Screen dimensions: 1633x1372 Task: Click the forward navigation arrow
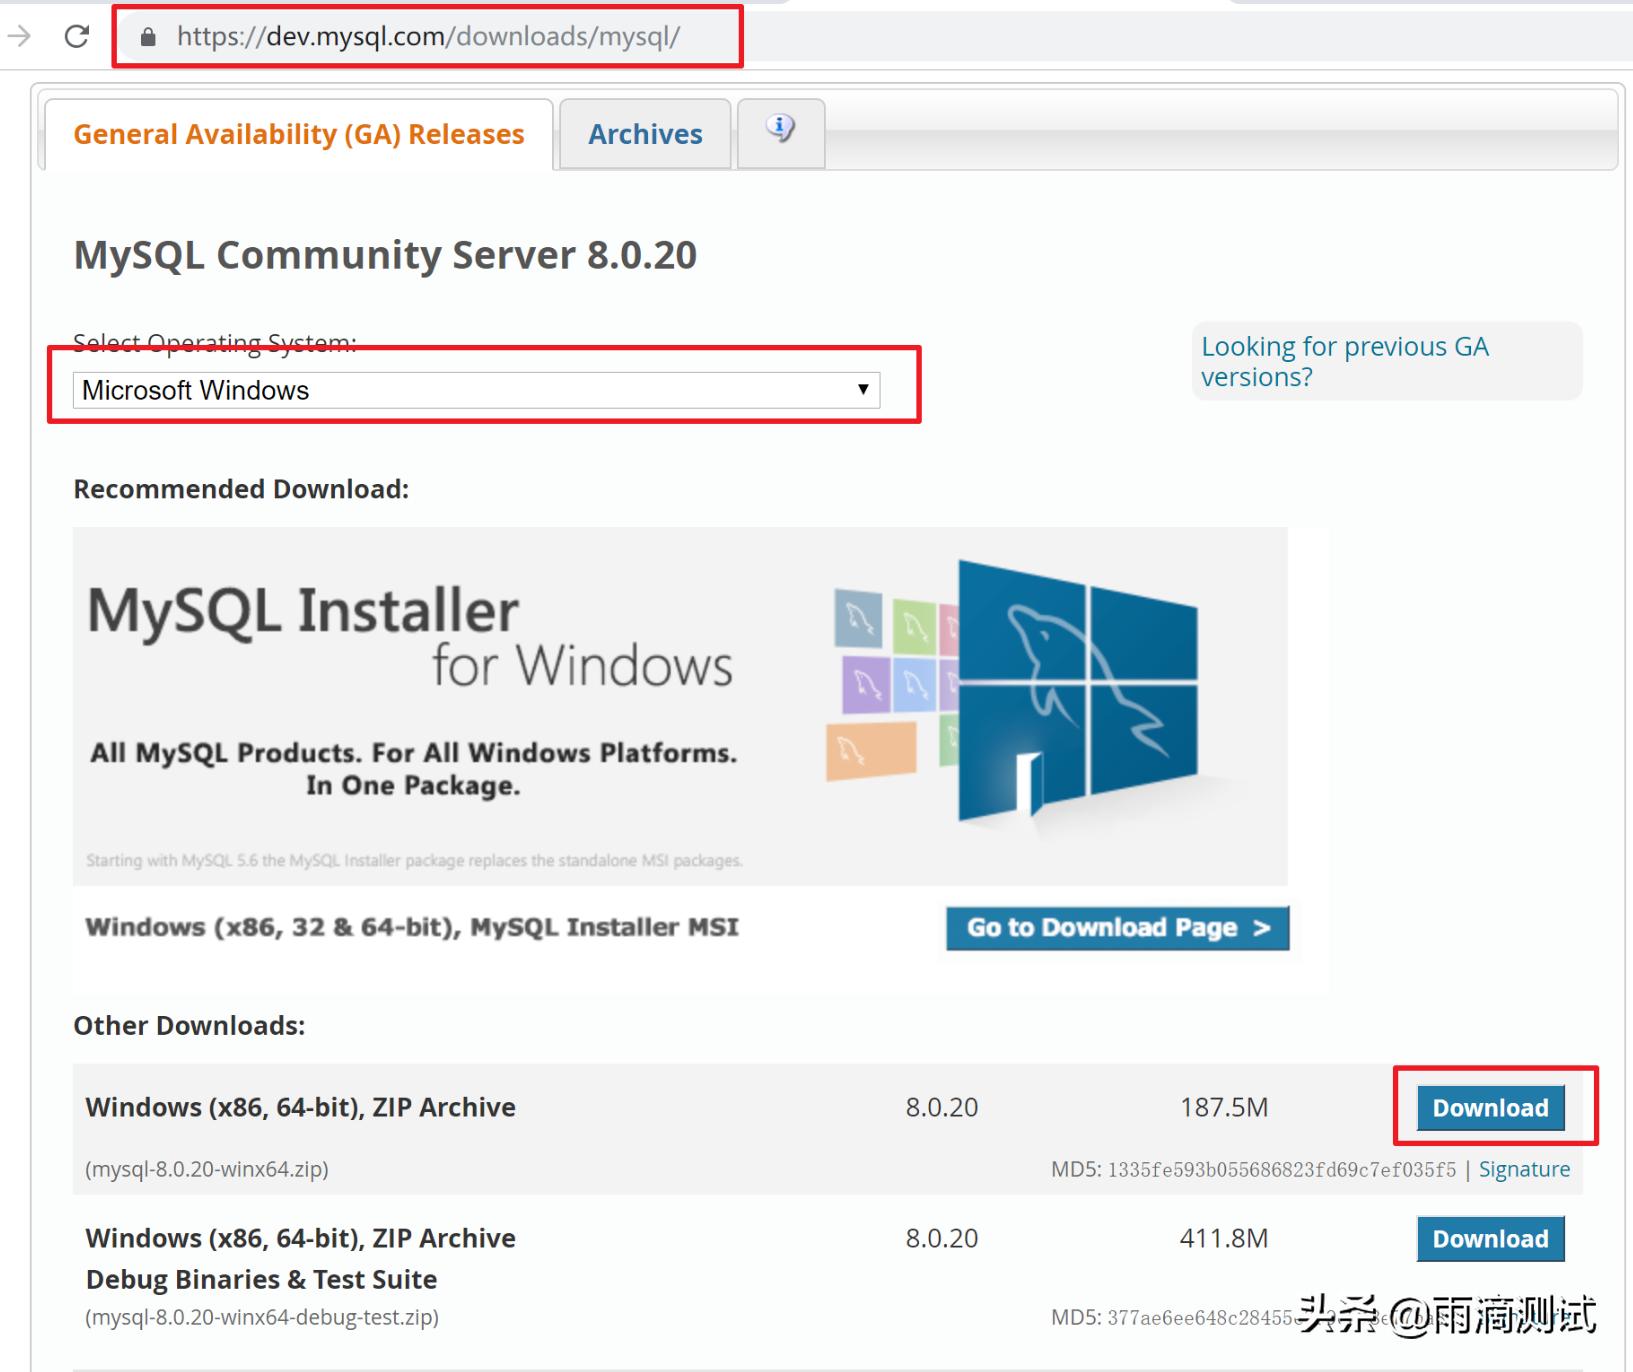point(18,36)
